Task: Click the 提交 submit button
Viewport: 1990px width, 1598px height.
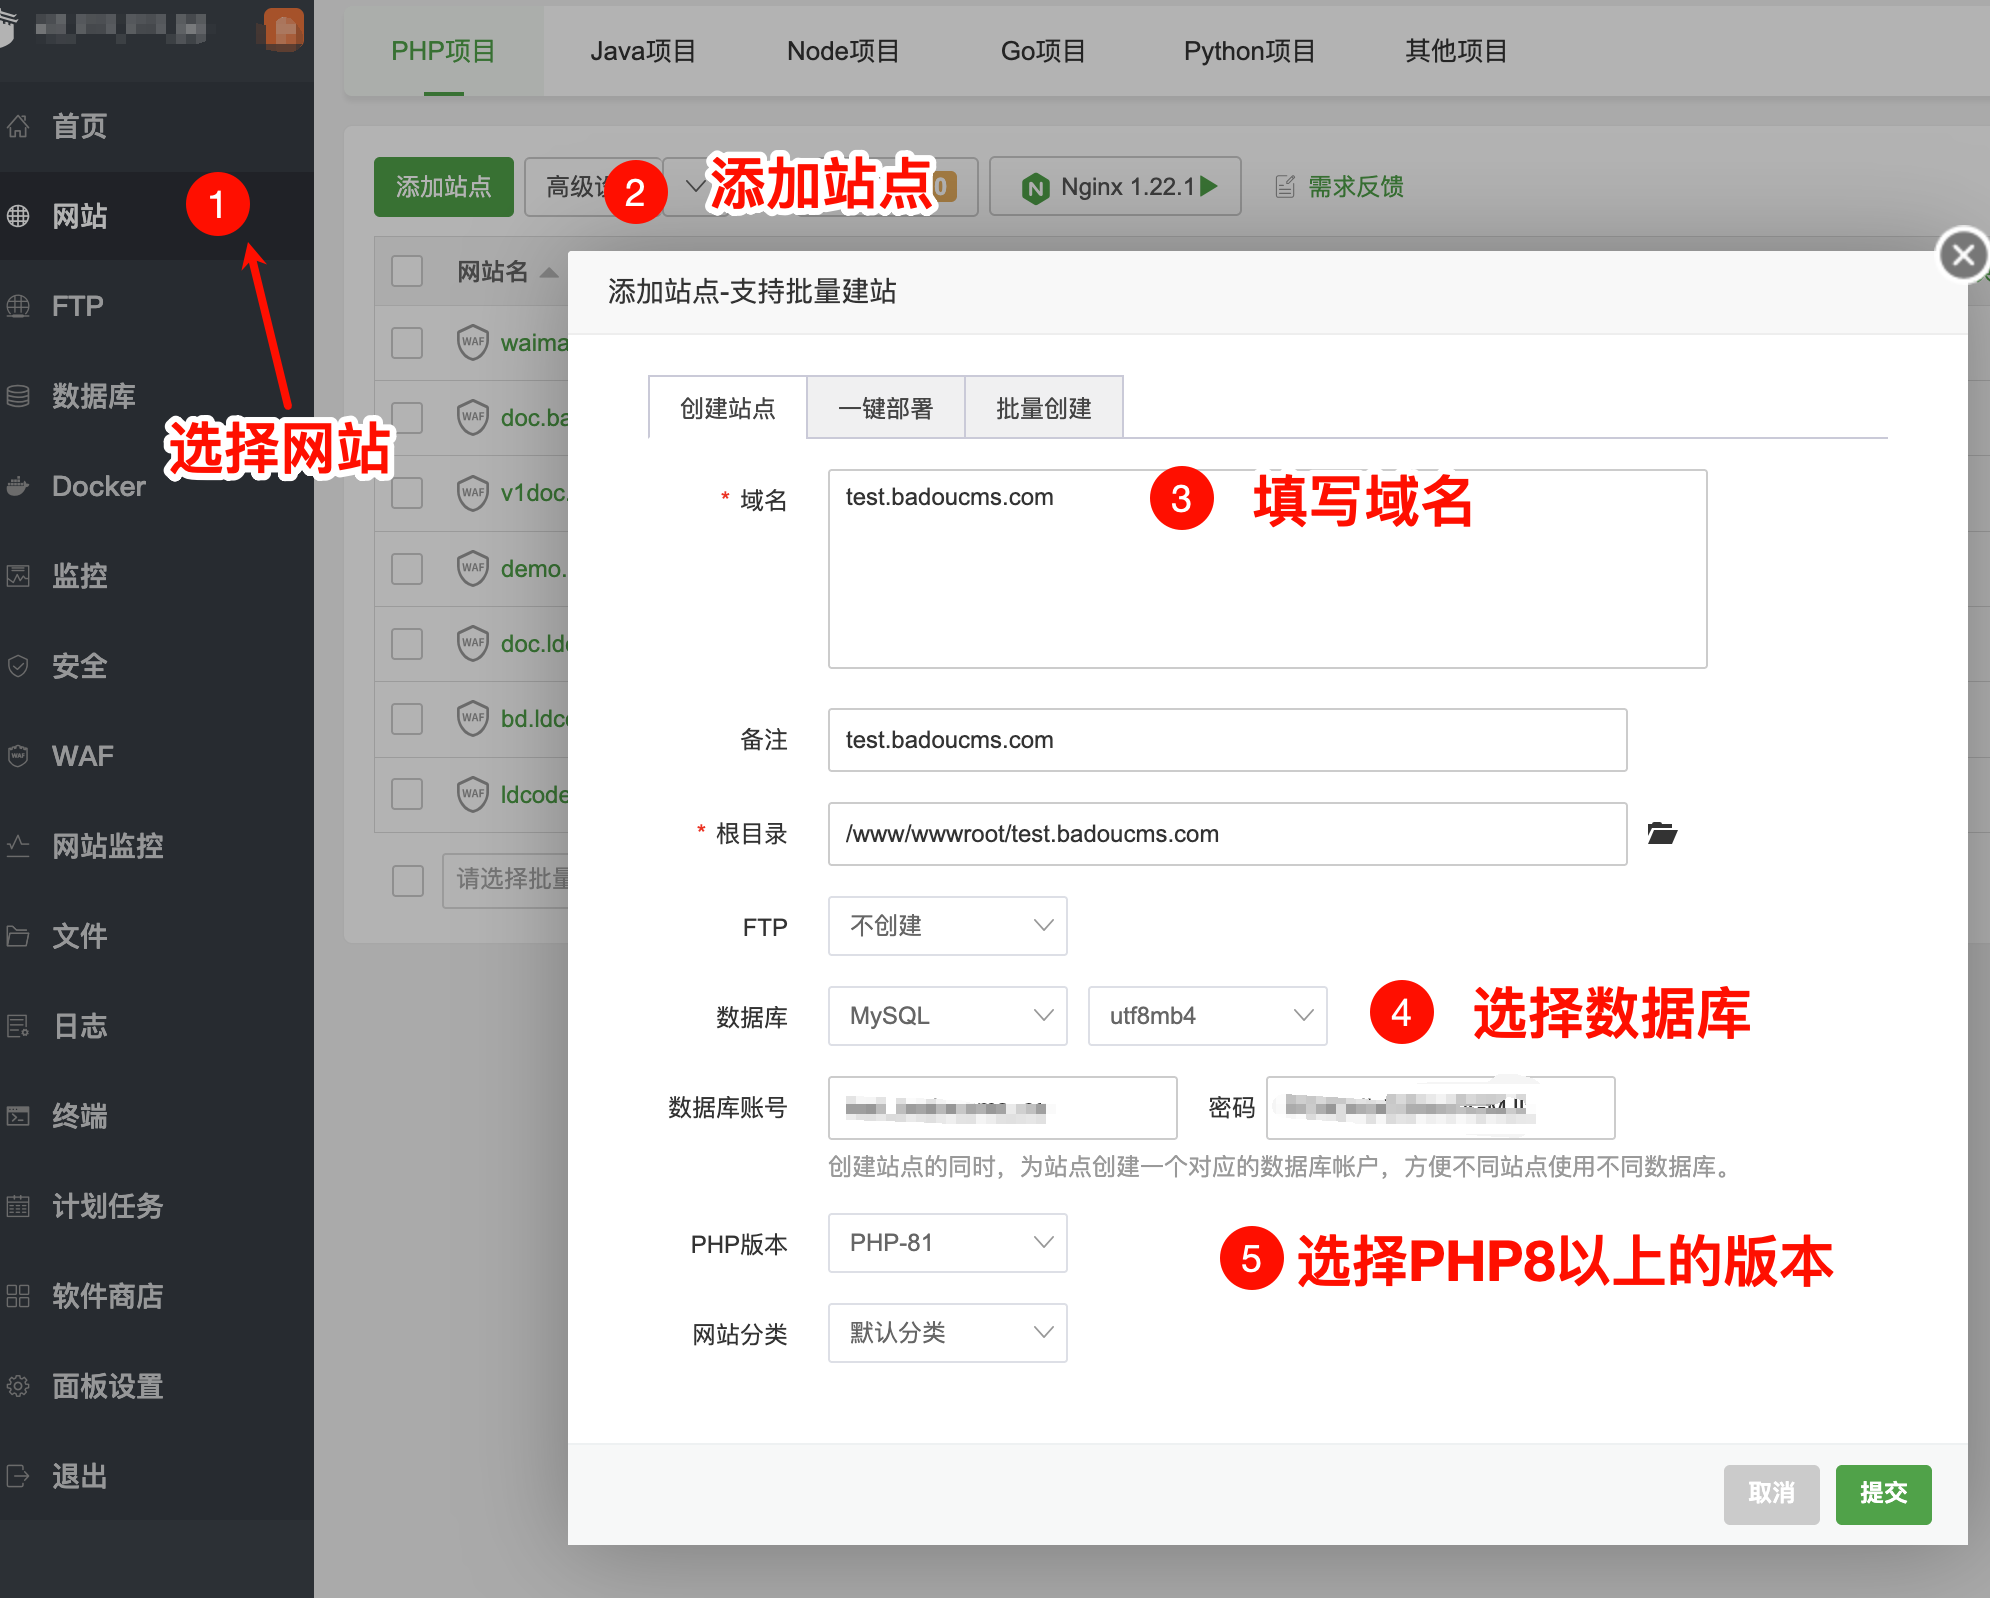Action: pyautogui.click(x=1883, y=1494)
